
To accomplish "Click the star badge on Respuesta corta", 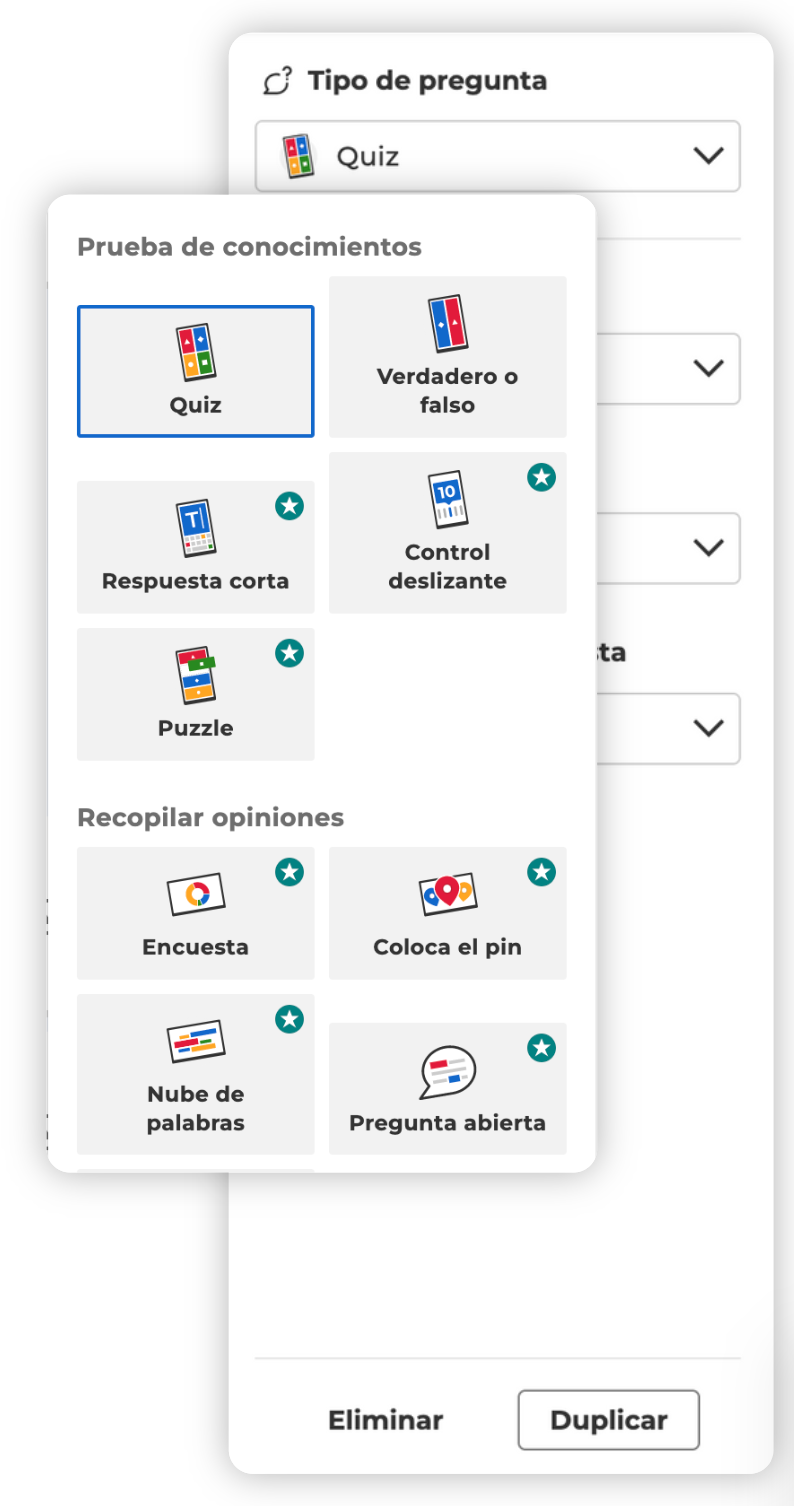I will click(289, 507).
